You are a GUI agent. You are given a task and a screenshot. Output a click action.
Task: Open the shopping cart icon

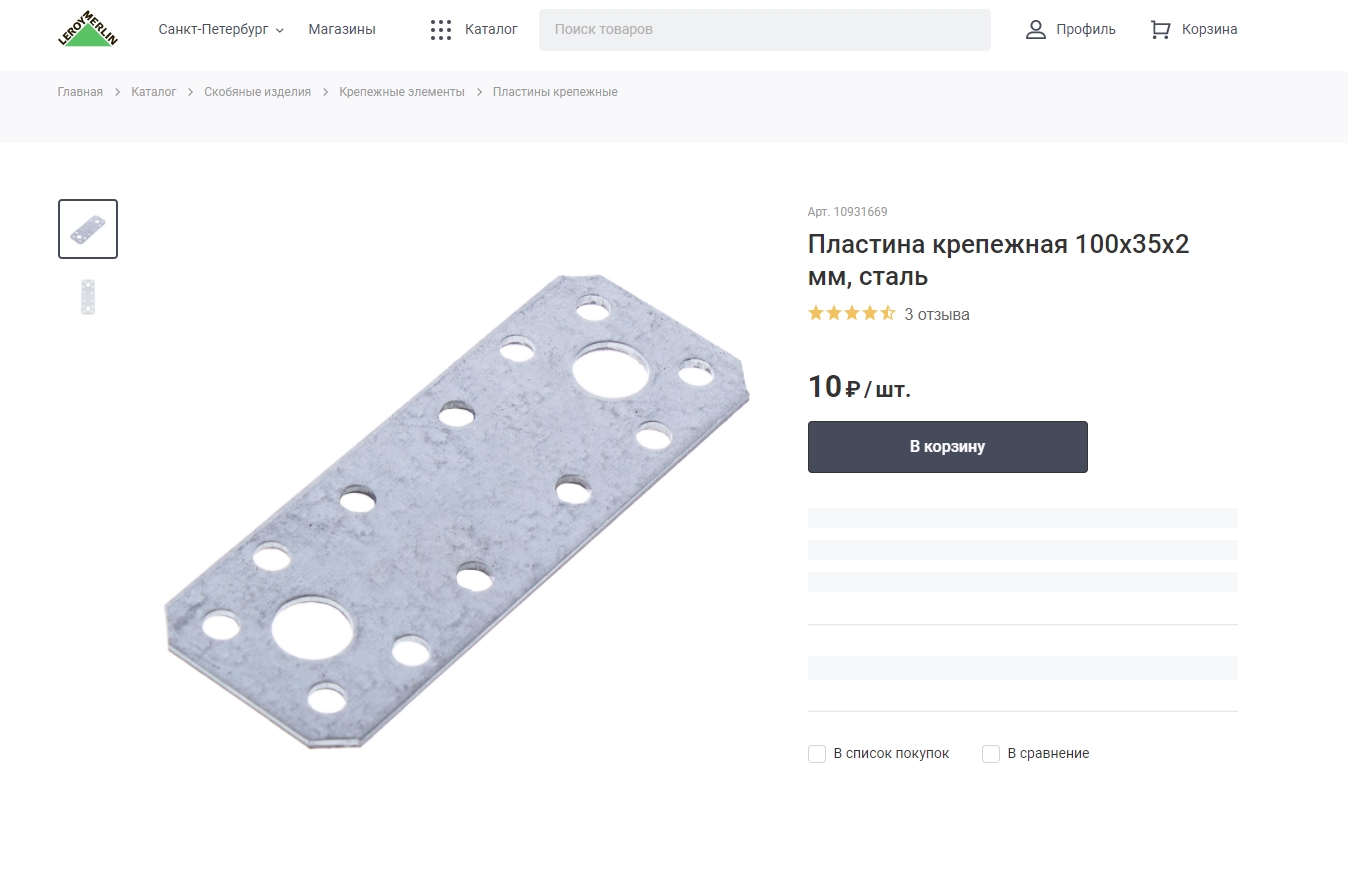pos(1160,30)
